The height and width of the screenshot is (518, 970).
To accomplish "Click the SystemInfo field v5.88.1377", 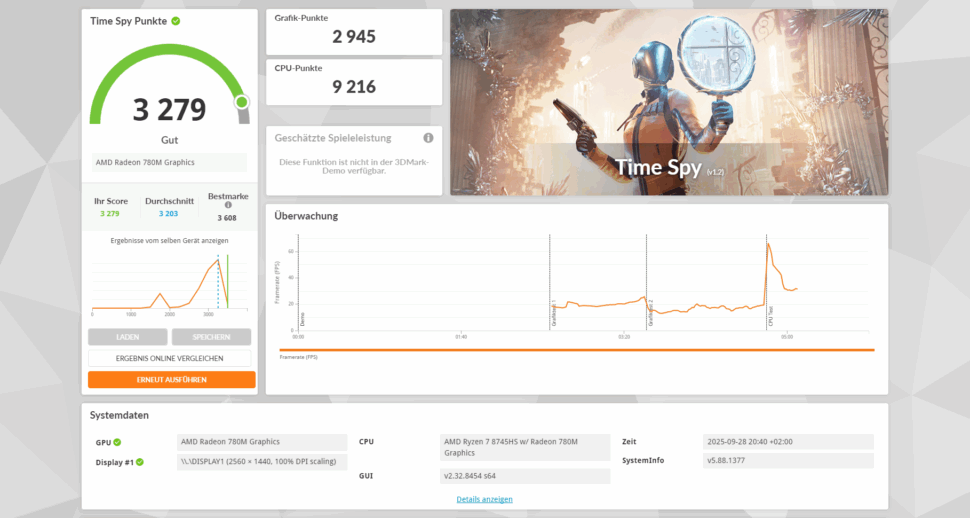I will click(788, 460).
